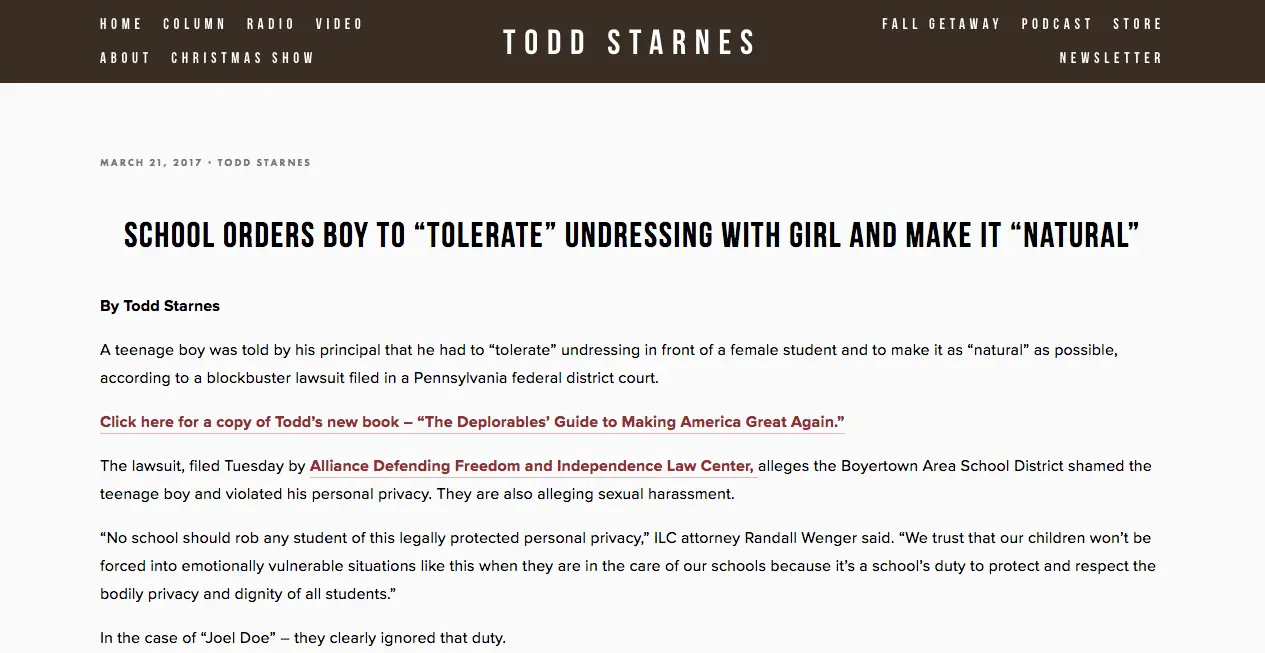Click the Todd Starnes site title
Screen dimensions: 1265x653
[630, 42]
